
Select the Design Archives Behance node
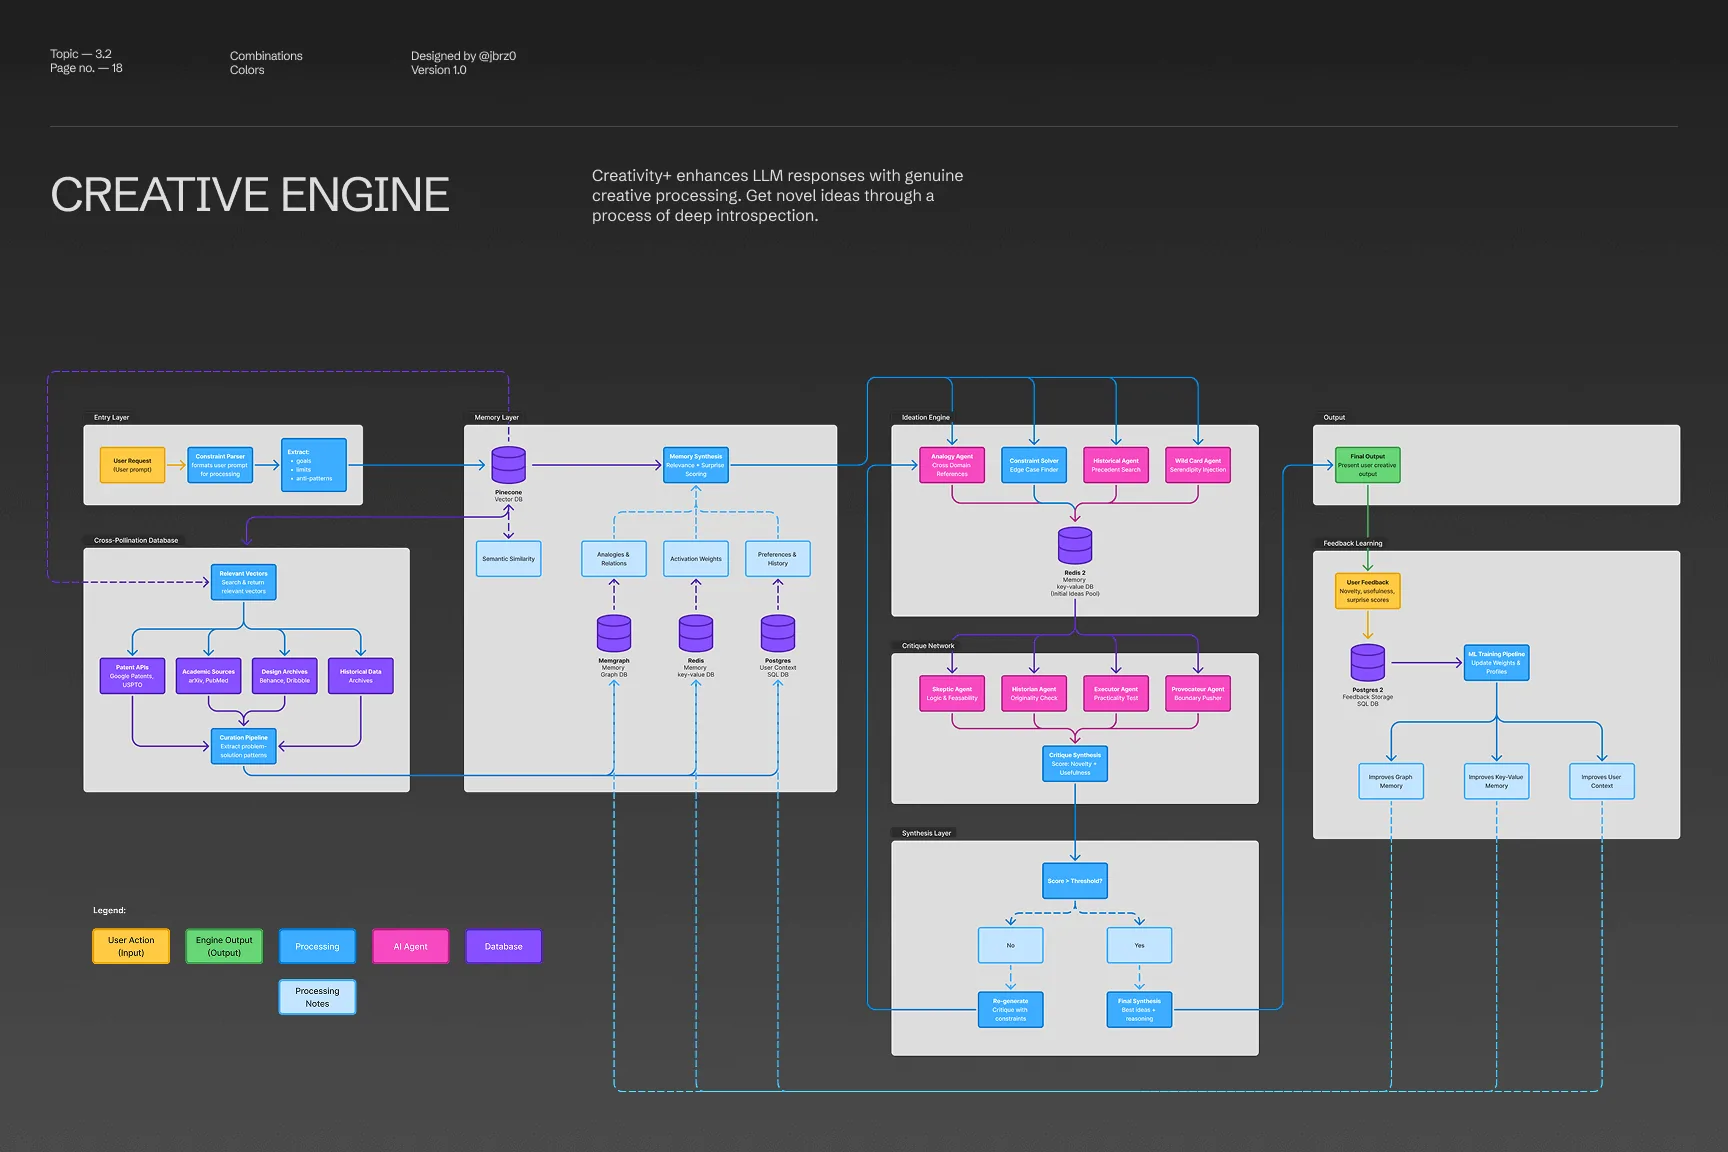[x=285, y=676]
